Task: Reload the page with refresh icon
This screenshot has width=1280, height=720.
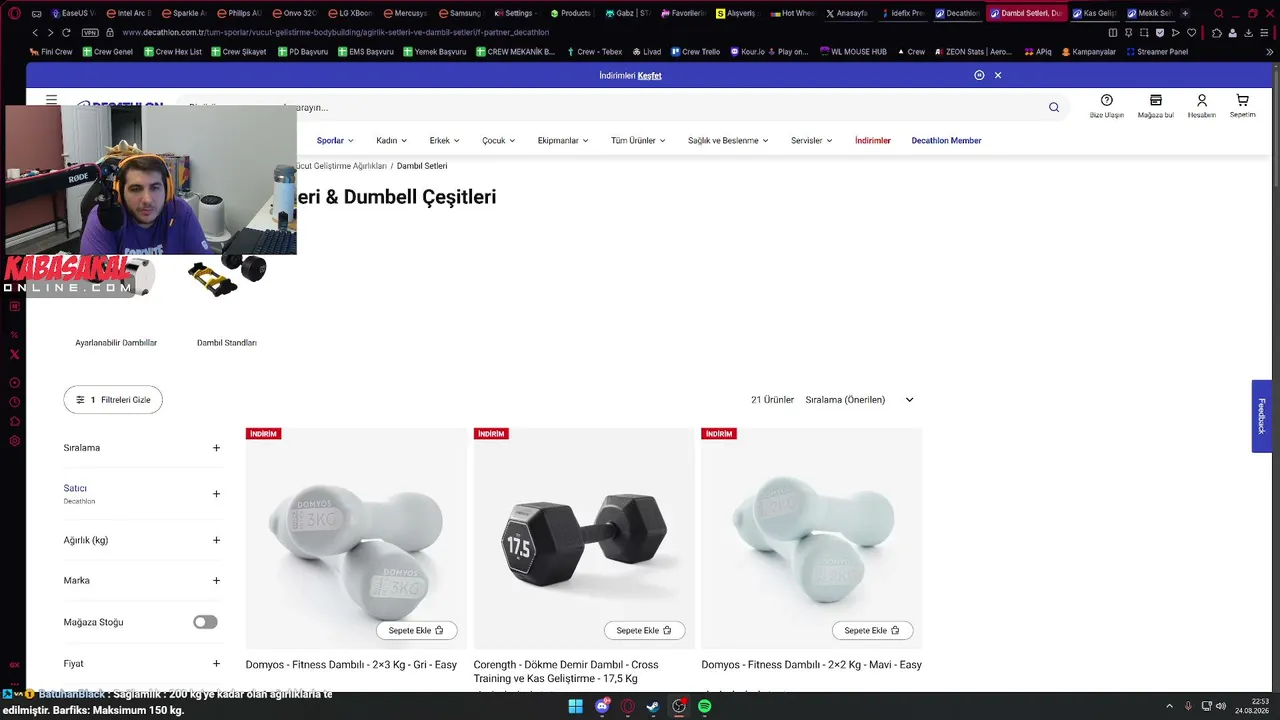Action: click(x=67, y=32)
